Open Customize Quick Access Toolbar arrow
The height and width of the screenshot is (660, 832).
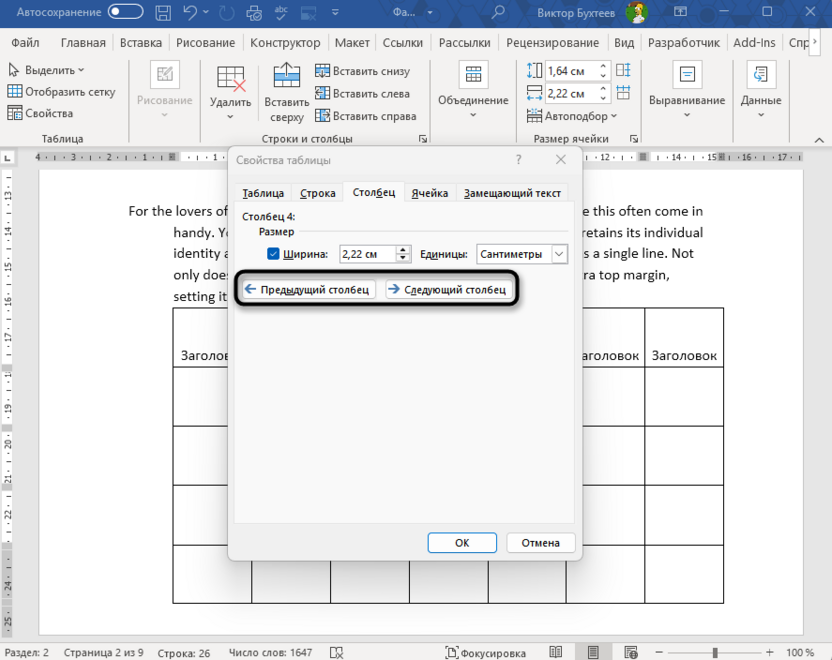(335, 12)
